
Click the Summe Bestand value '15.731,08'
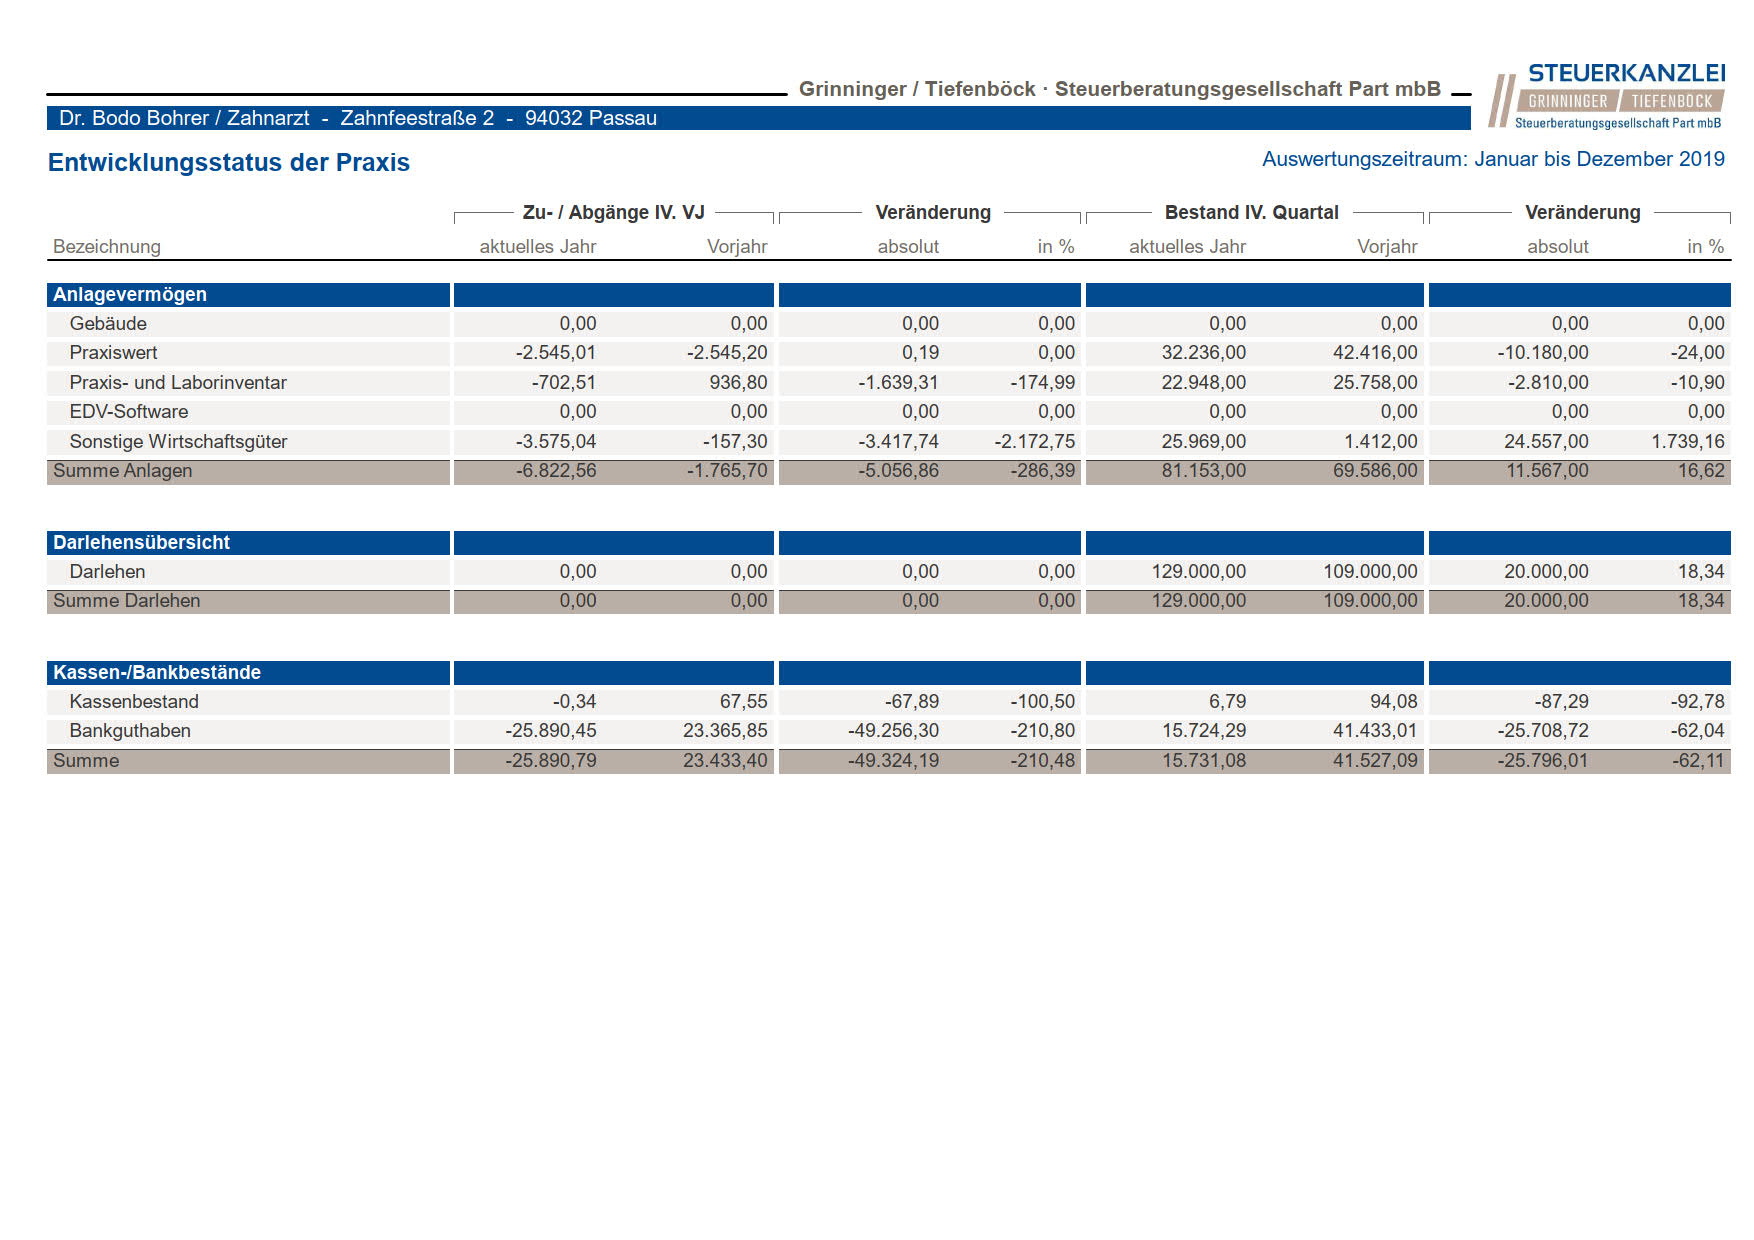tap(1204, 761)
